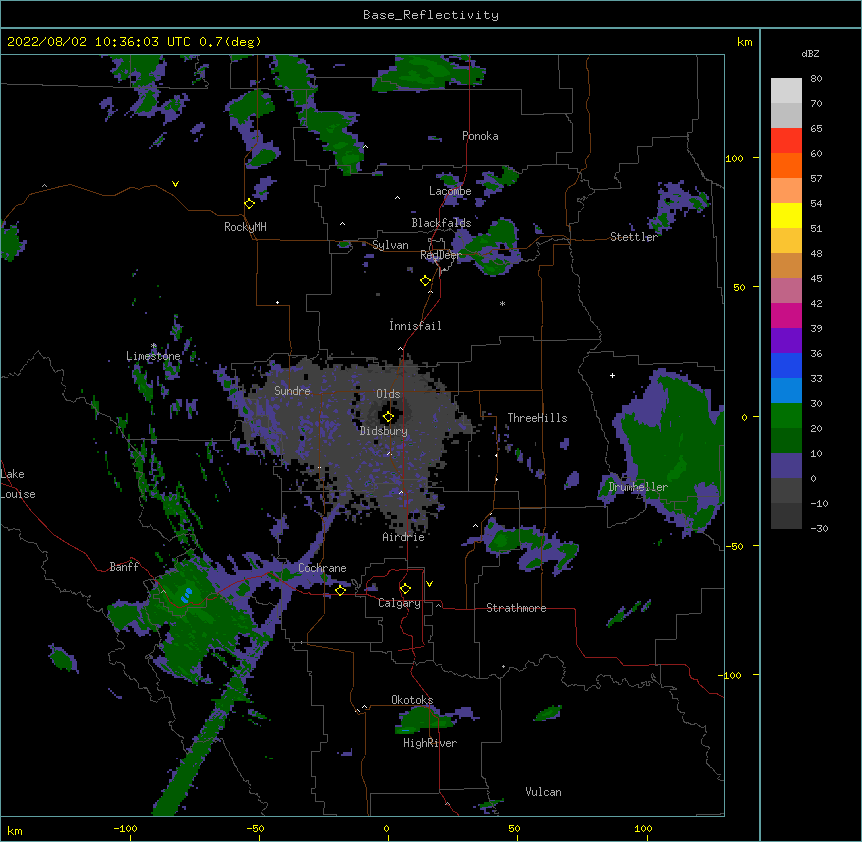Select the Okotoks label
Screen dimensions: 862x842
(412, 700)
